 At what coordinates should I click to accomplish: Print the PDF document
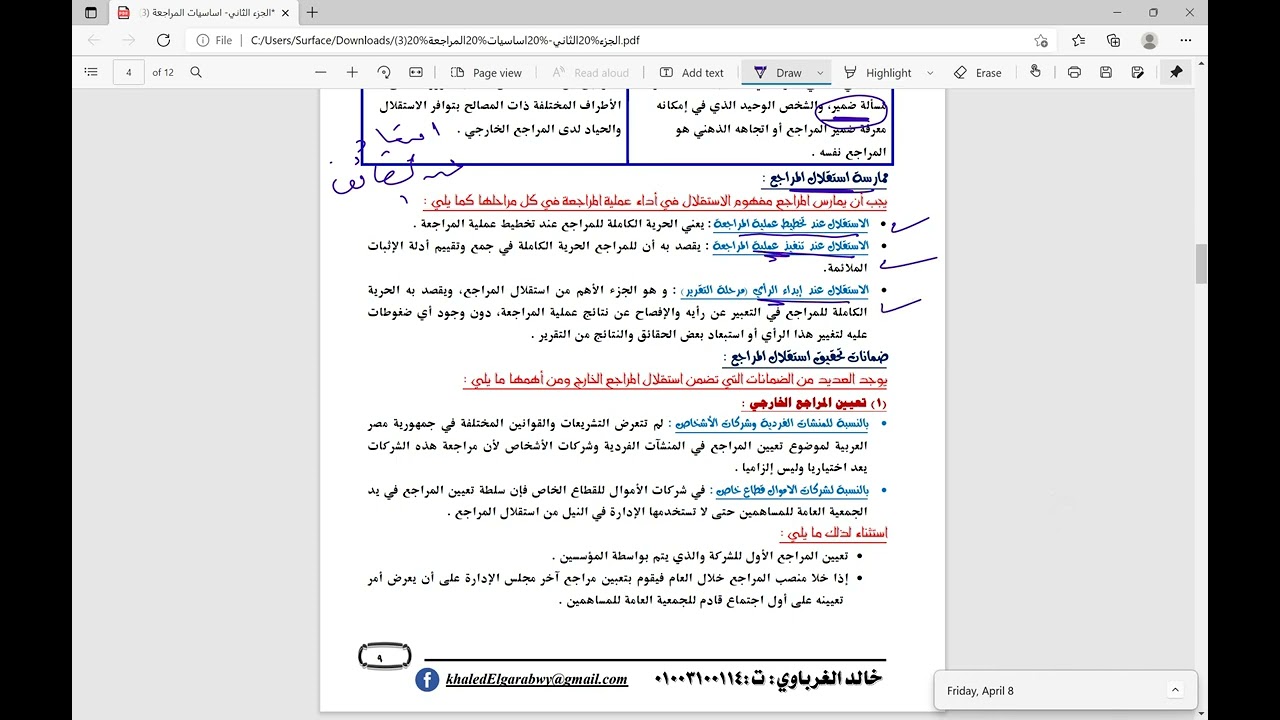(x=1074, y=72)
